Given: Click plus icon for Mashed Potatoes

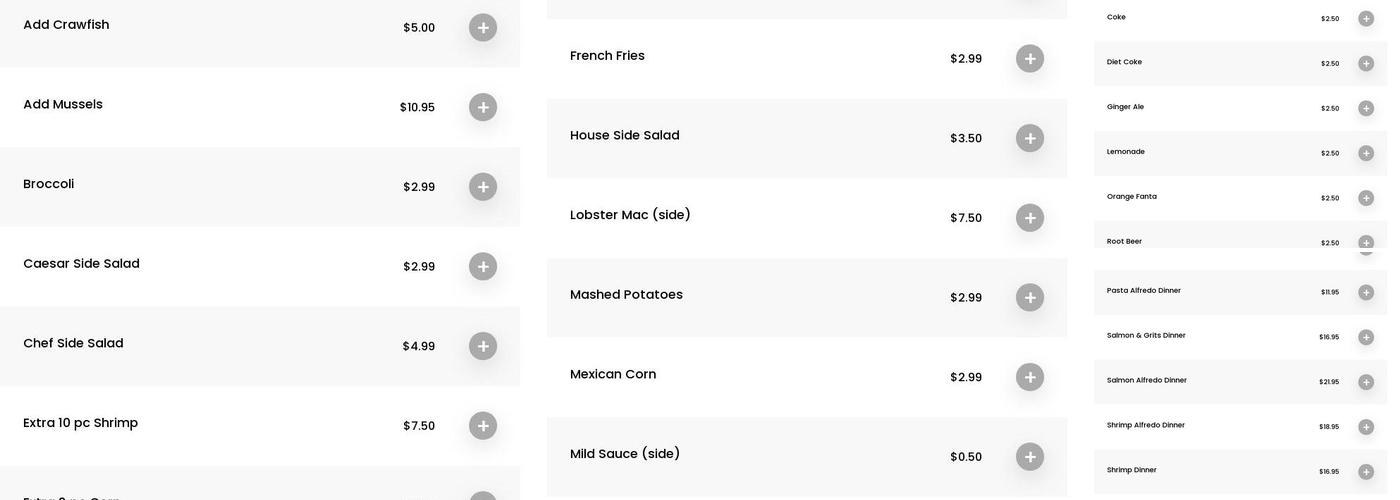Looking at the screenshot, I should (1030, 298).
